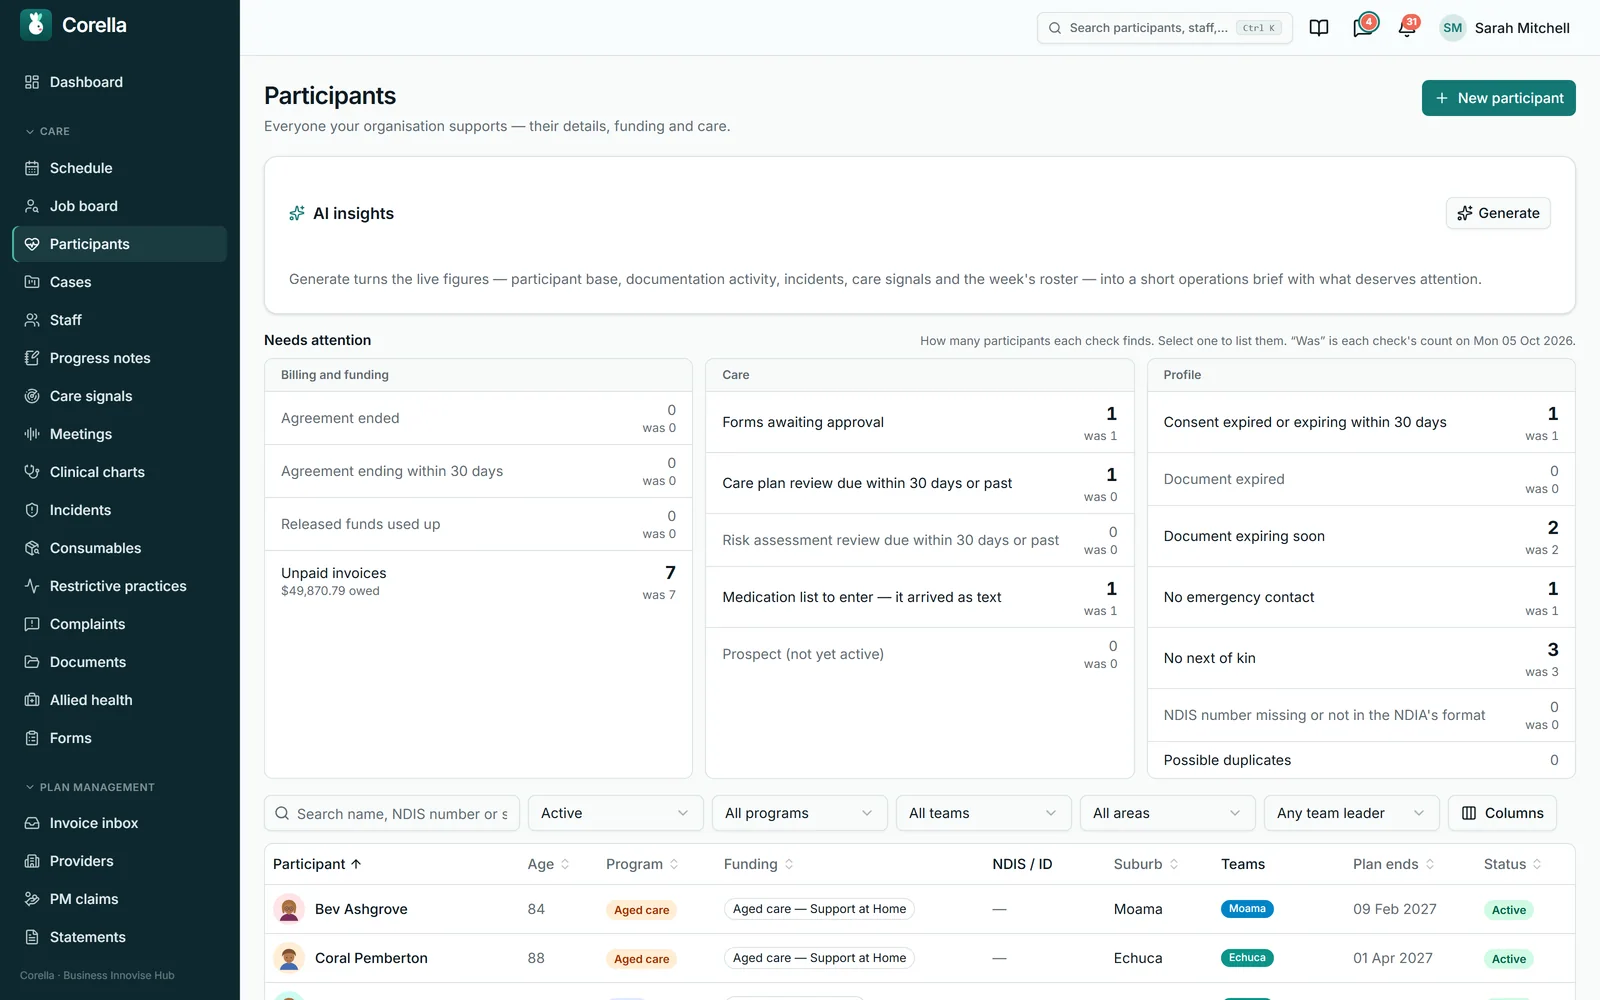The height and width of the screenshot is (1000, 1600).
Task: Click the Schedule calendar icon in sidebar
Action: [32, 168]
